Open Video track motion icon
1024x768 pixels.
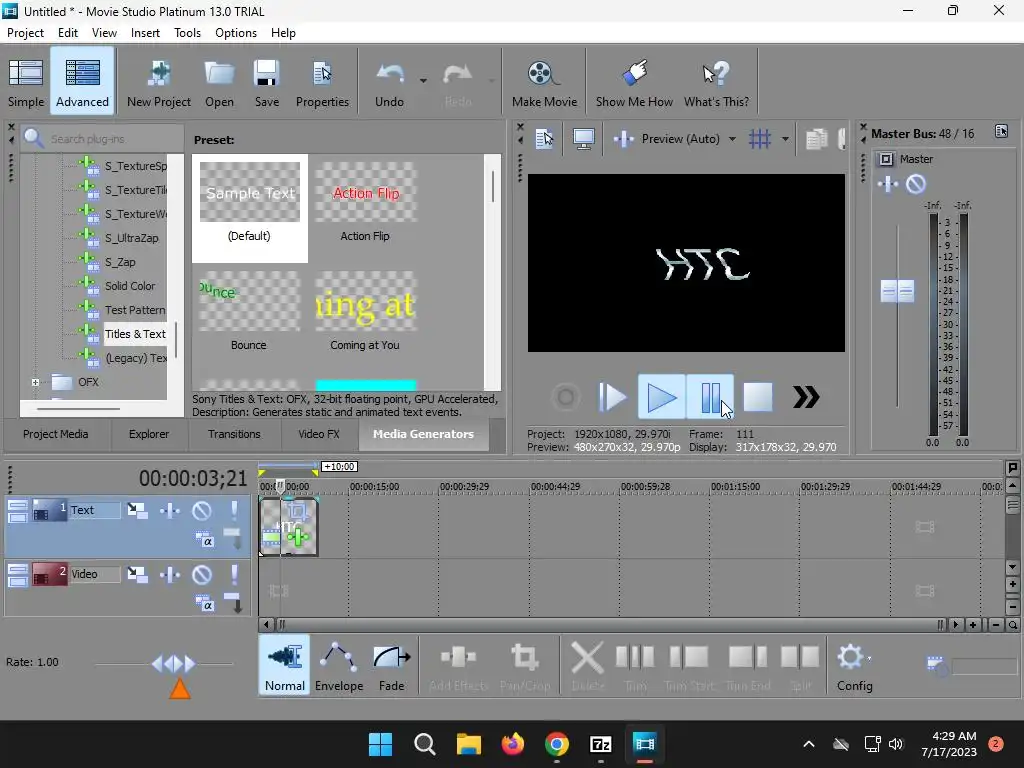coord(136,574)
